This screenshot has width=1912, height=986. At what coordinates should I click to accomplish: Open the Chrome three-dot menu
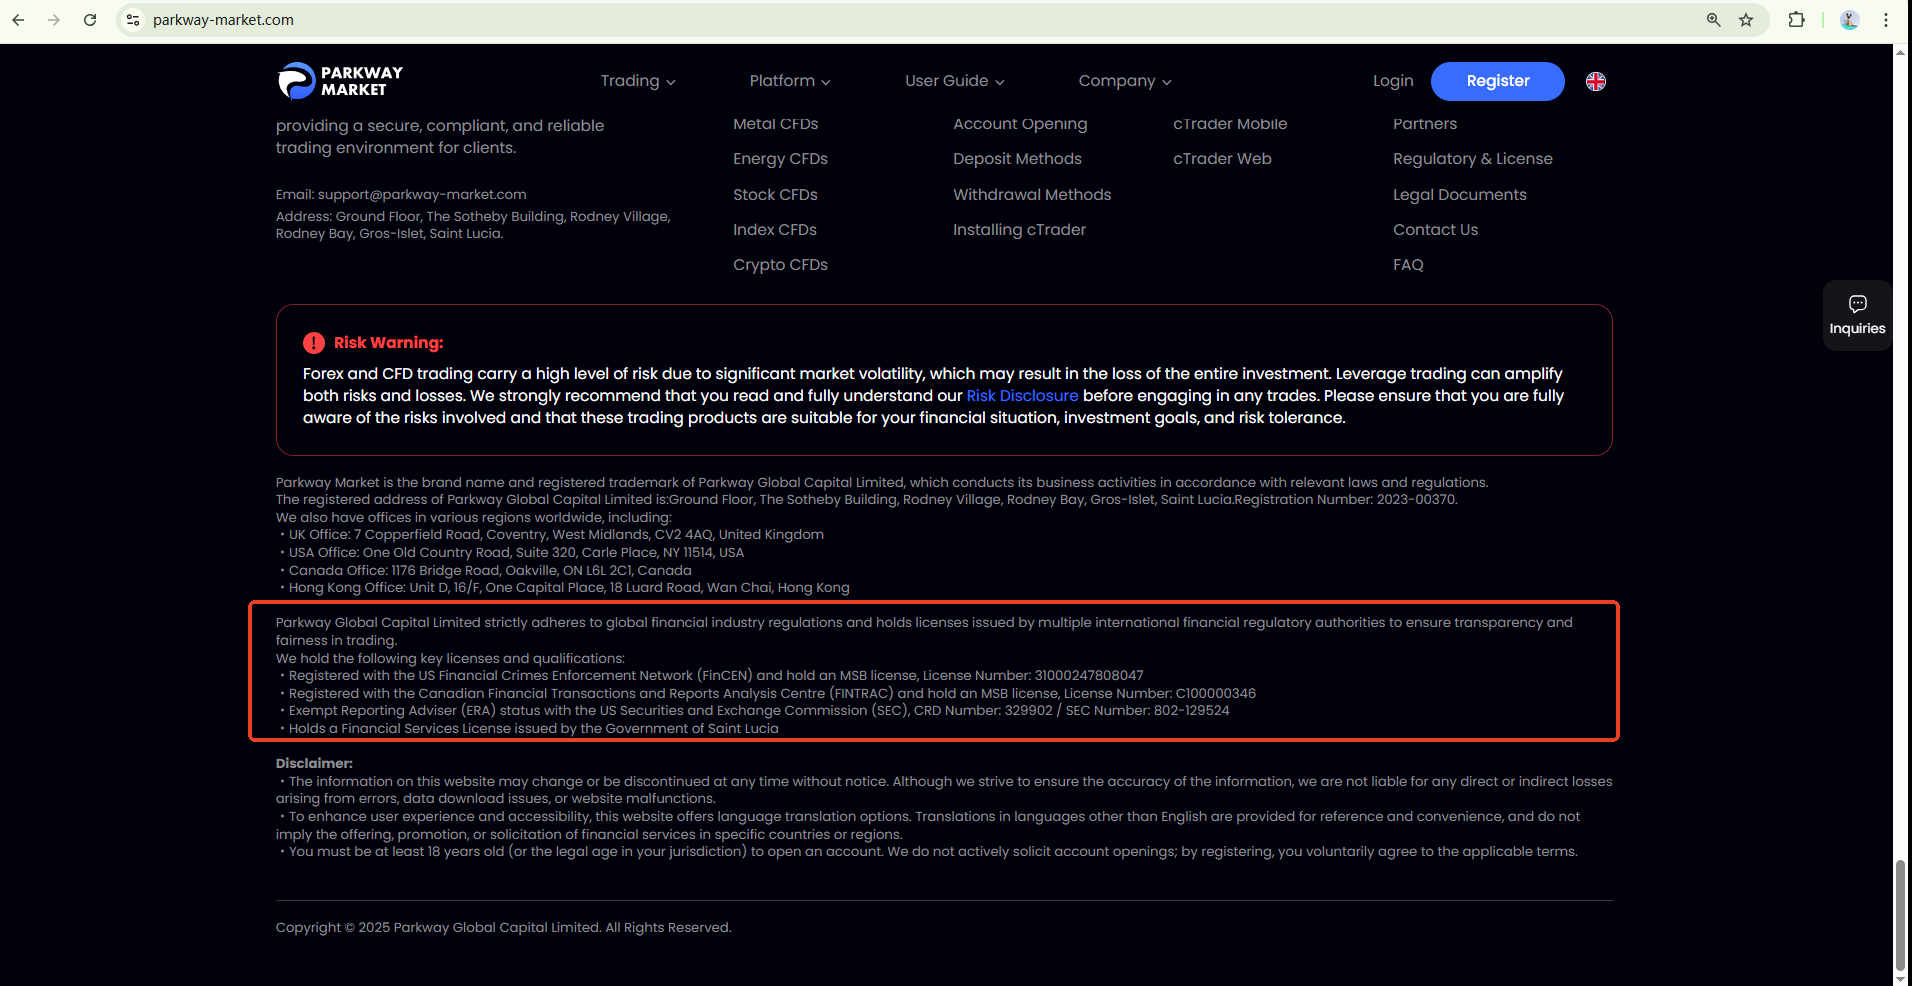click(1886, 20)
